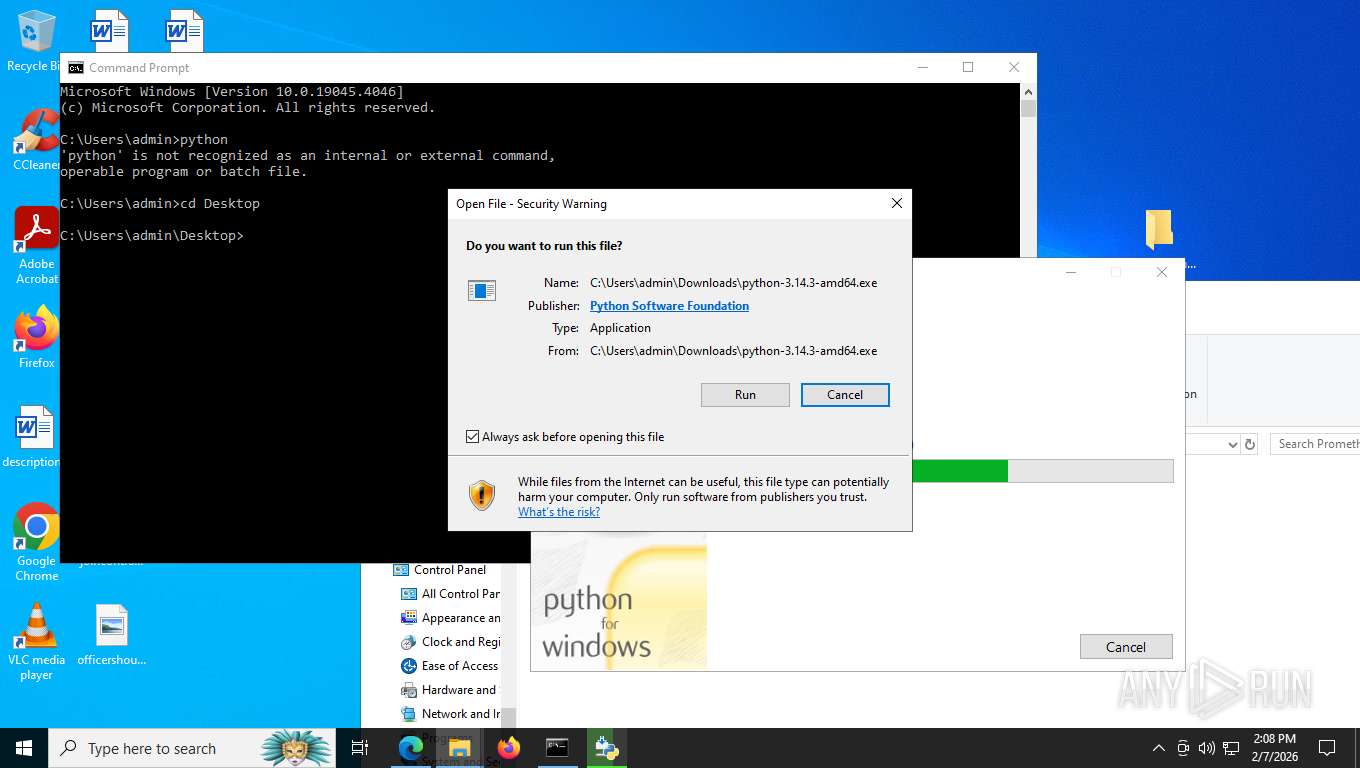The image size is (1360, 768).
Task: Launch CCleaner from the desktop
Action: pos(37,140)
